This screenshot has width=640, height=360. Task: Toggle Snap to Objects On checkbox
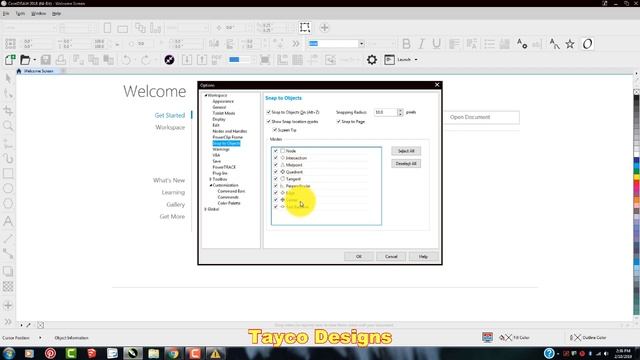(269, 112)
